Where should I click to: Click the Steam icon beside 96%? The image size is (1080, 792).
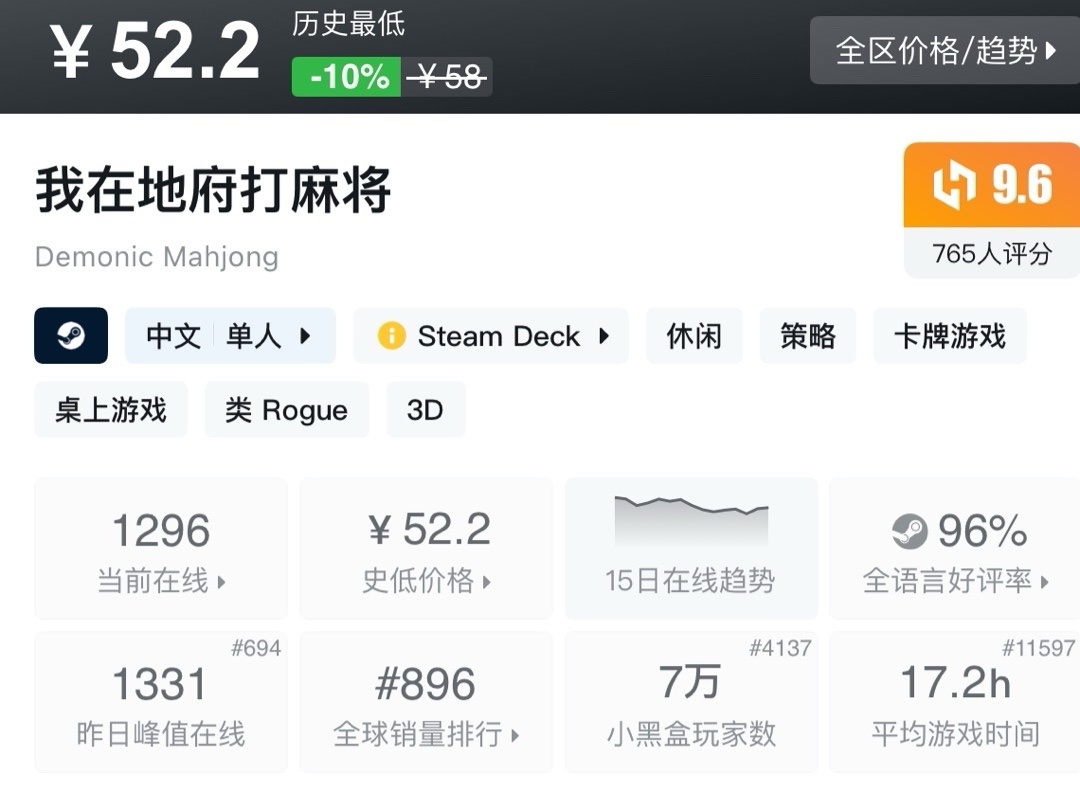910,532
